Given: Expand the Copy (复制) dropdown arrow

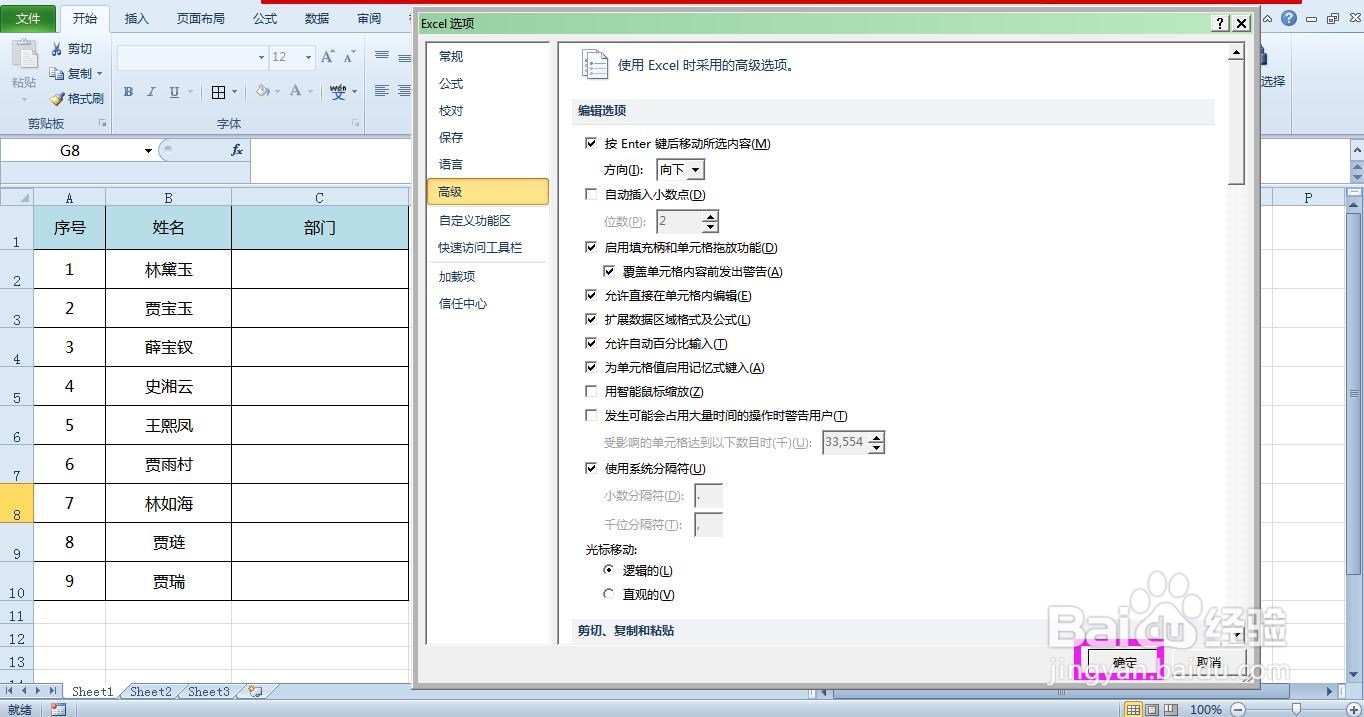Looking at the screenshot, I should tap(100, 74).
